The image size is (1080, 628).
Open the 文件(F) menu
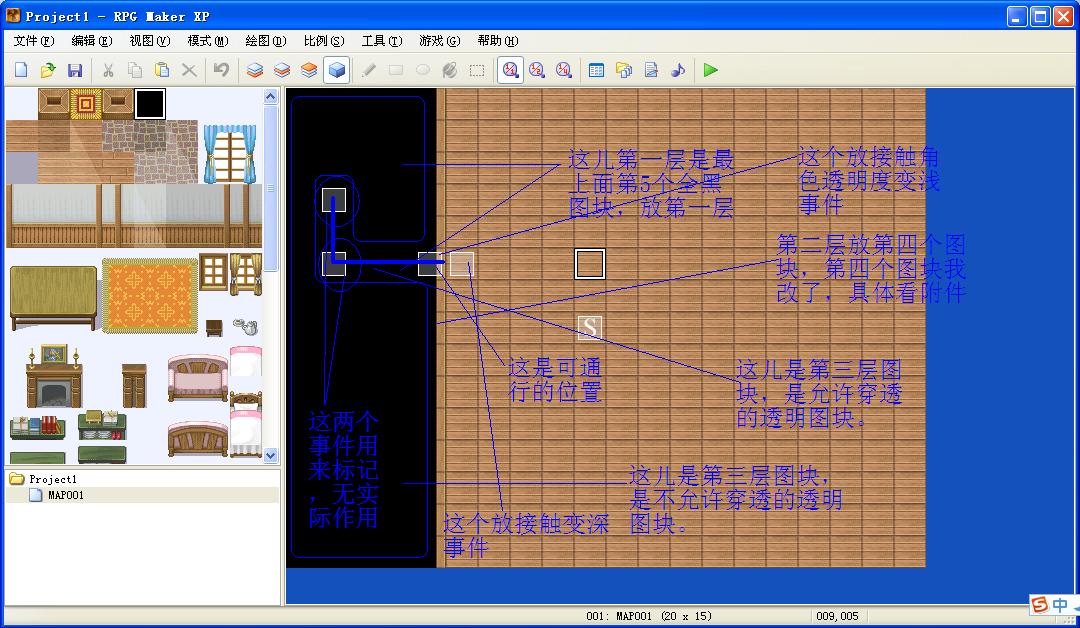[34, 41]
